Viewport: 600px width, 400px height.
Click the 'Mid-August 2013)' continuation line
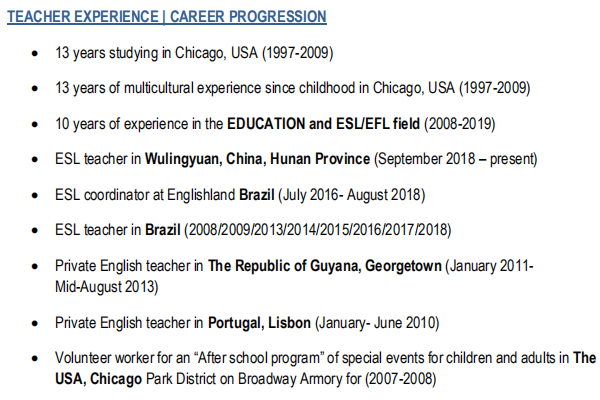click(x=107, y=285)
